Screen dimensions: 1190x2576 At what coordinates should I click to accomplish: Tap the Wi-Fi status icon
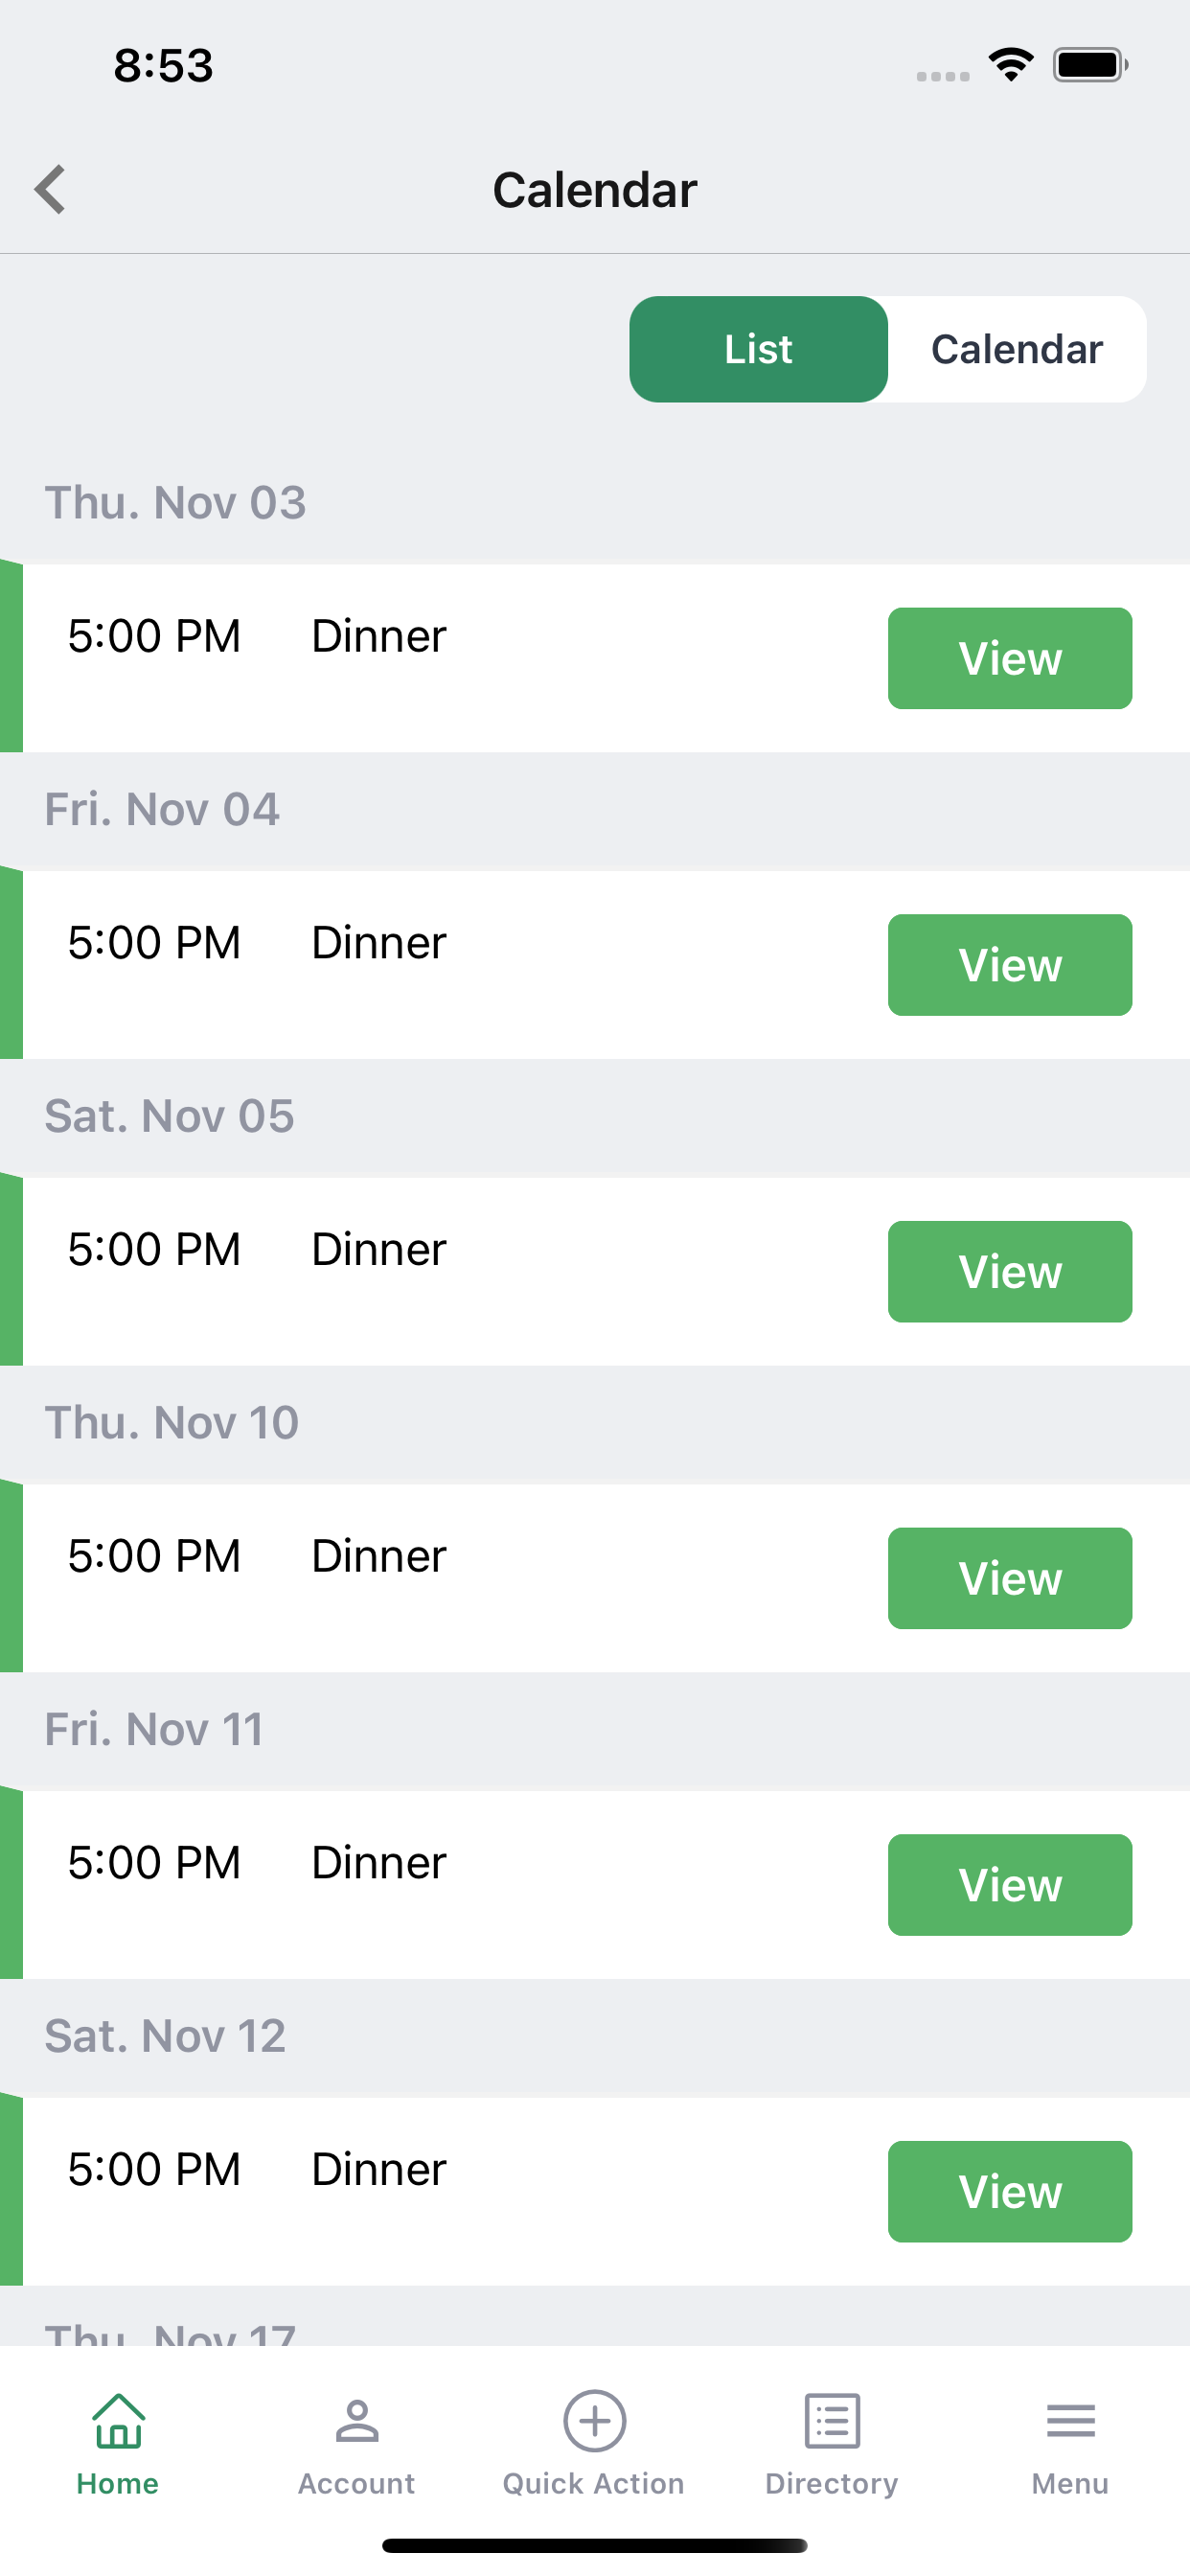1011,65
